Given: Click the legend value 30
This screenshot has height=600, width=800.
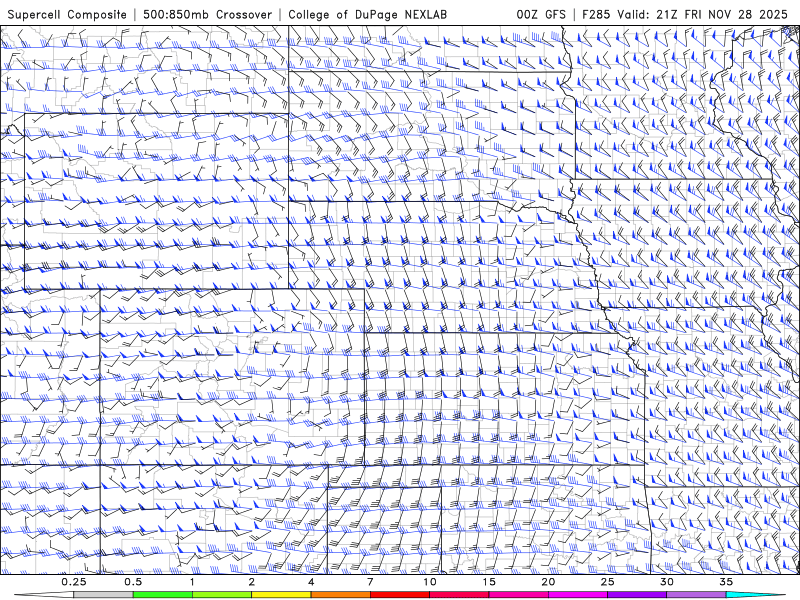Looking at the screenshot, I should click(x=666, y=582).
